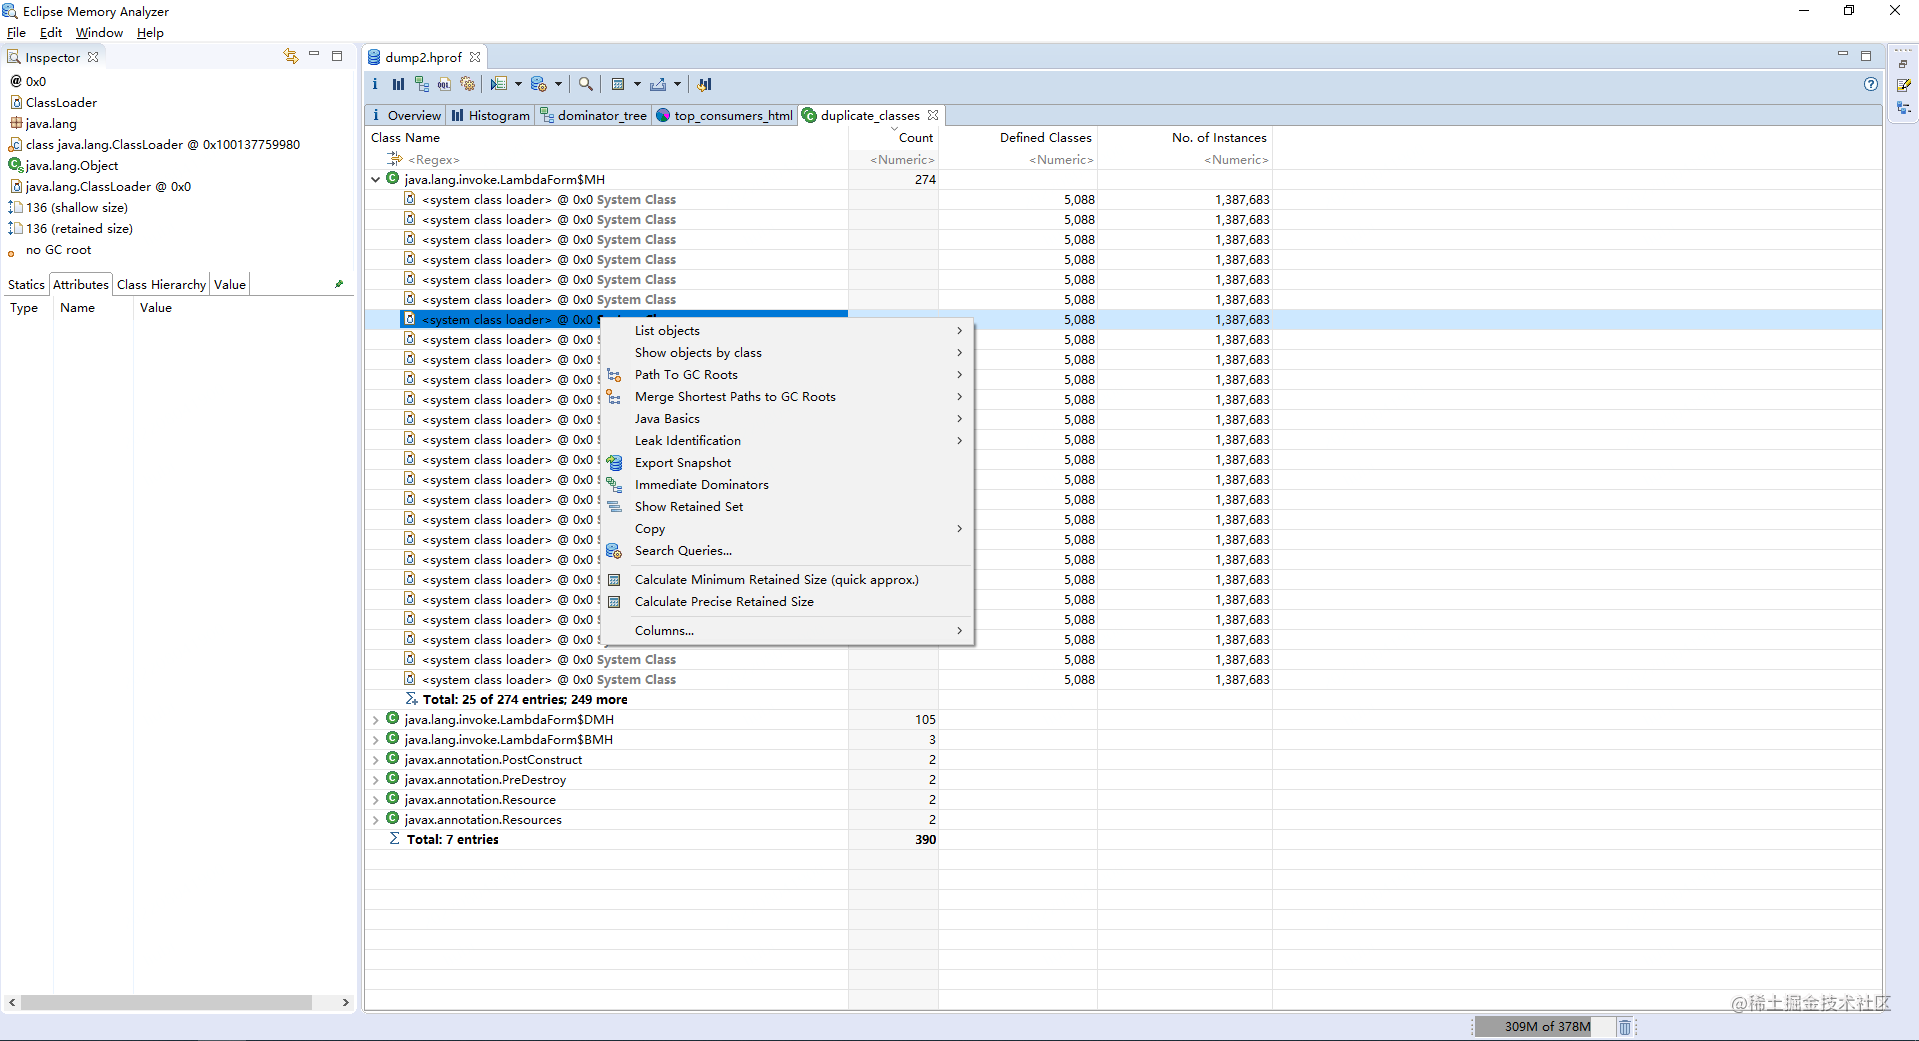Click the export toolbar icon
The image size is (1919, 1041).
[658, 84]
